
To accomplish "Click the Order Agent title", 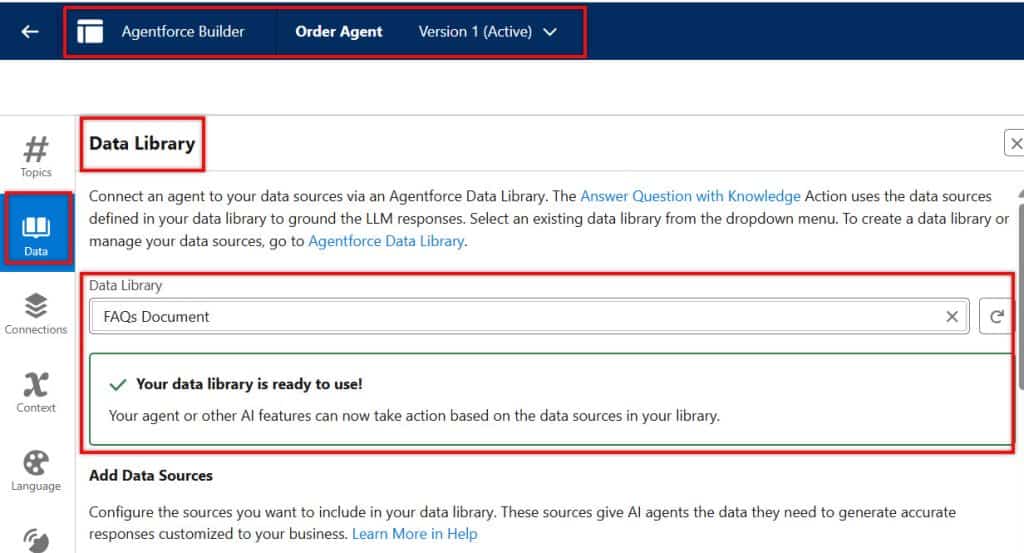I will click(x=339, y=31).
